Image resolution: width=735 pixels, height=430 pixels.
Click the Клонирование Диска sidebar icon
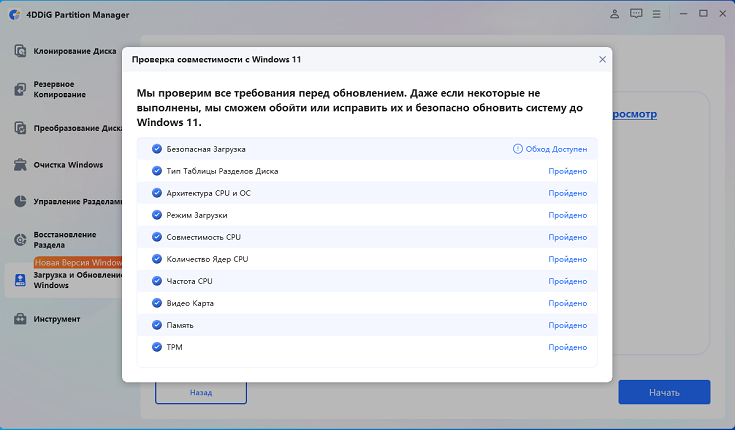[x=20, y=51]
